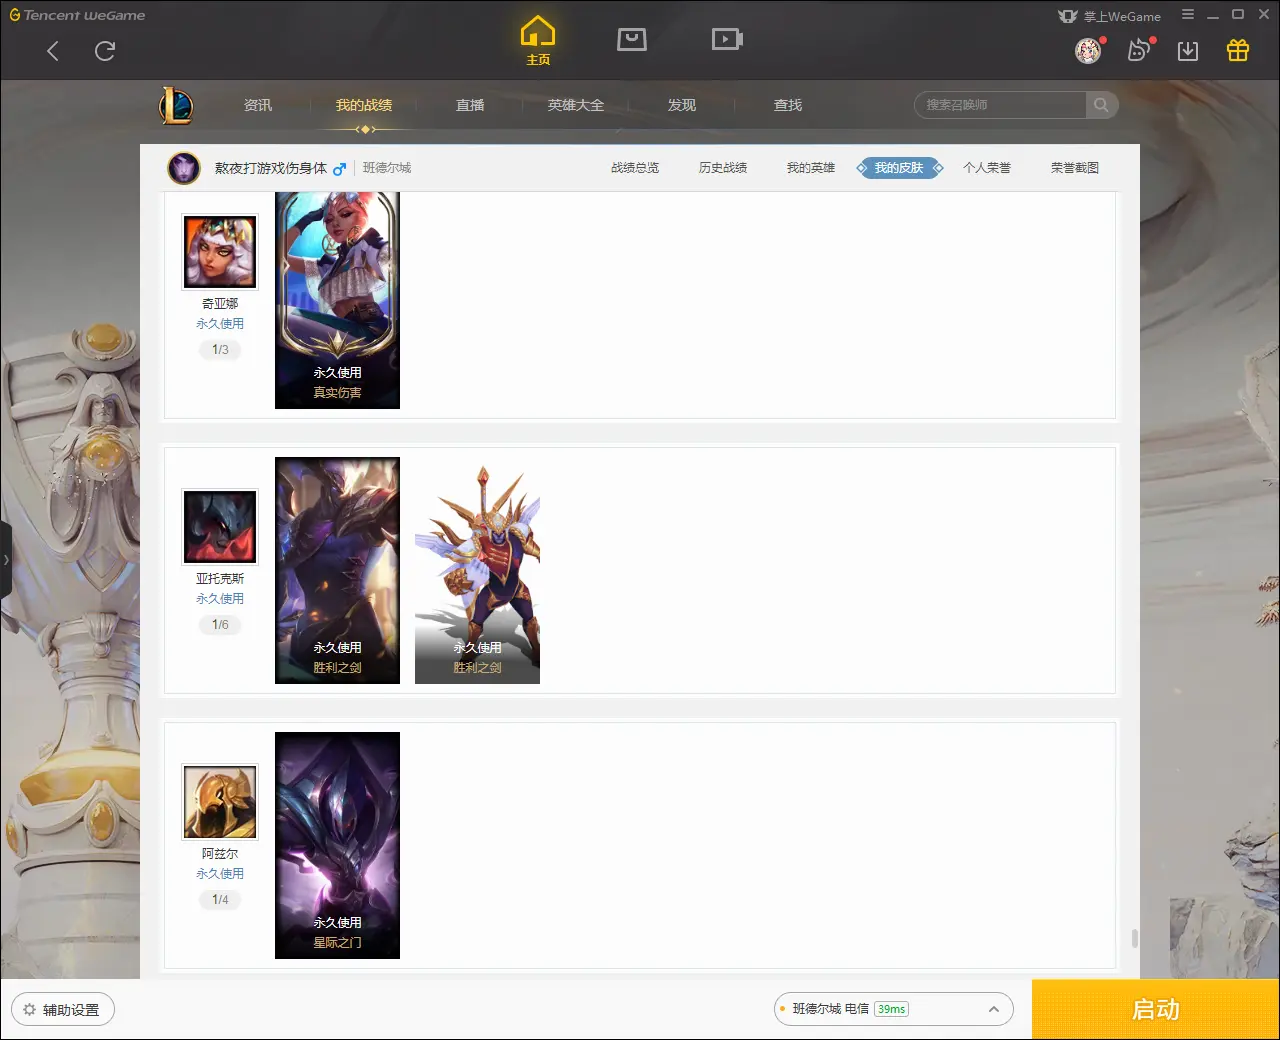Click the search magnifier icon
1280x1040 pixels.
click(1101, 105)
